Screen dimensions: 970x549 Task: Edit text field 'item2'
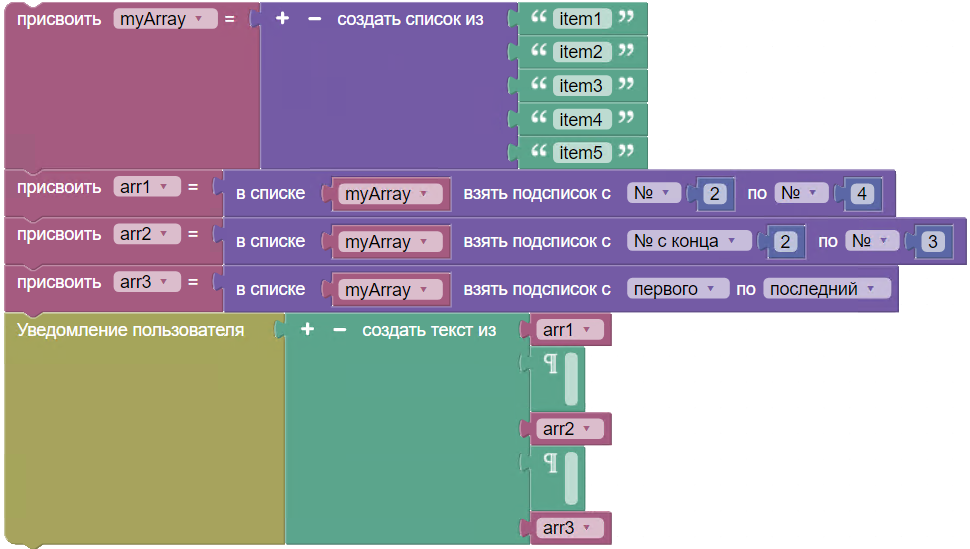point(582,52)
